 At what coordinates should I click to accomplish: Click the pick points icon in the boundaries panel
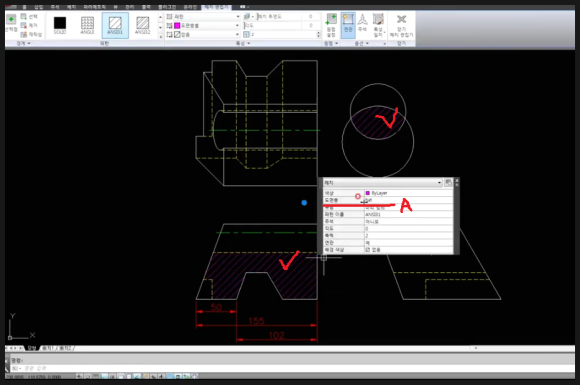(11, 23)
